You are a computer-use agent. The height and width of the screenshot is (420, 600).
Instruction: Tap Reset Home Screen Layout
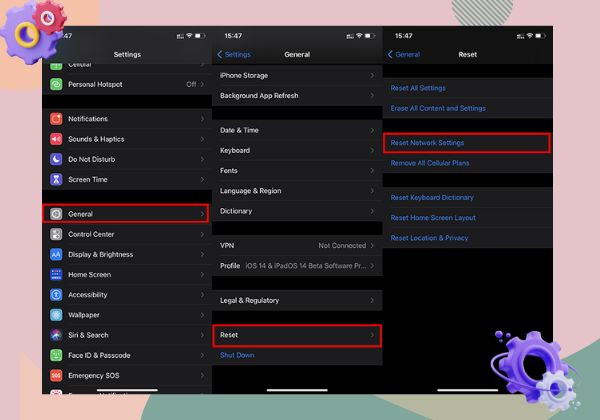433,218
